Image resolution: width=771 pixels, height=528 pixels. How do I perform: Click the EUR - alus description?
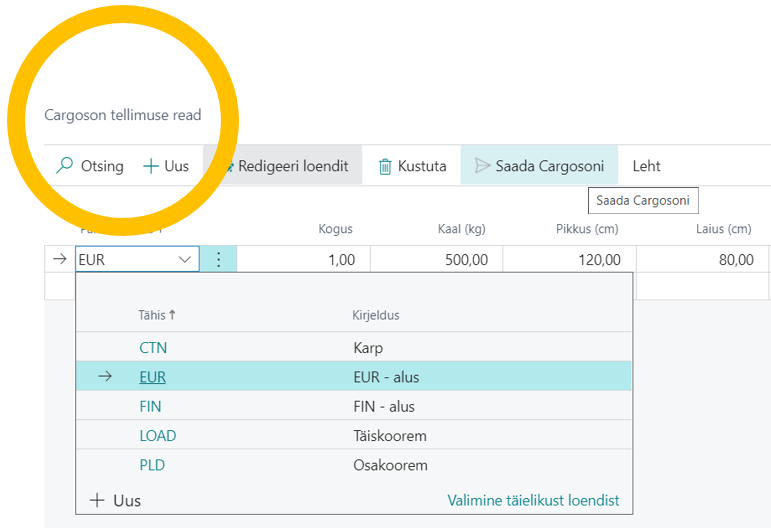(386, 377)
